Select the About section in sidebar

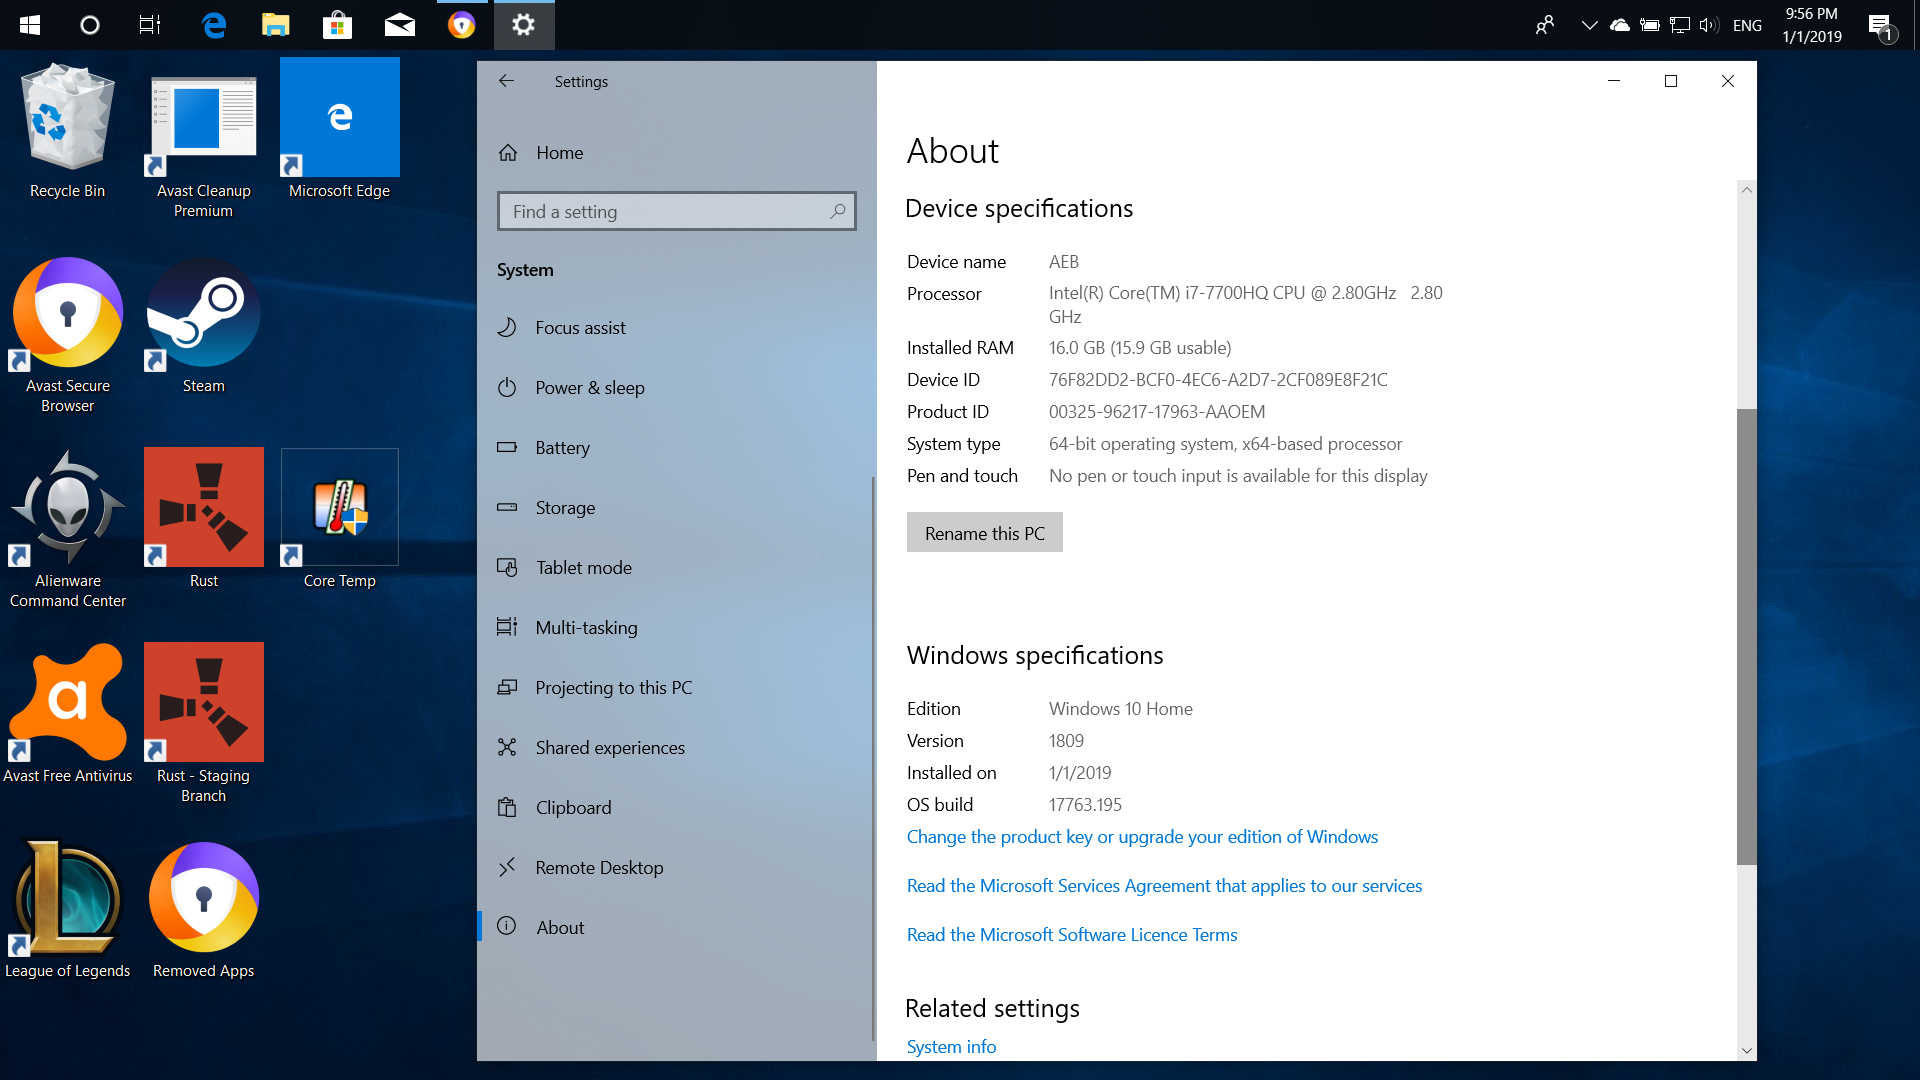pyautogui.click(x=560, y=927)
